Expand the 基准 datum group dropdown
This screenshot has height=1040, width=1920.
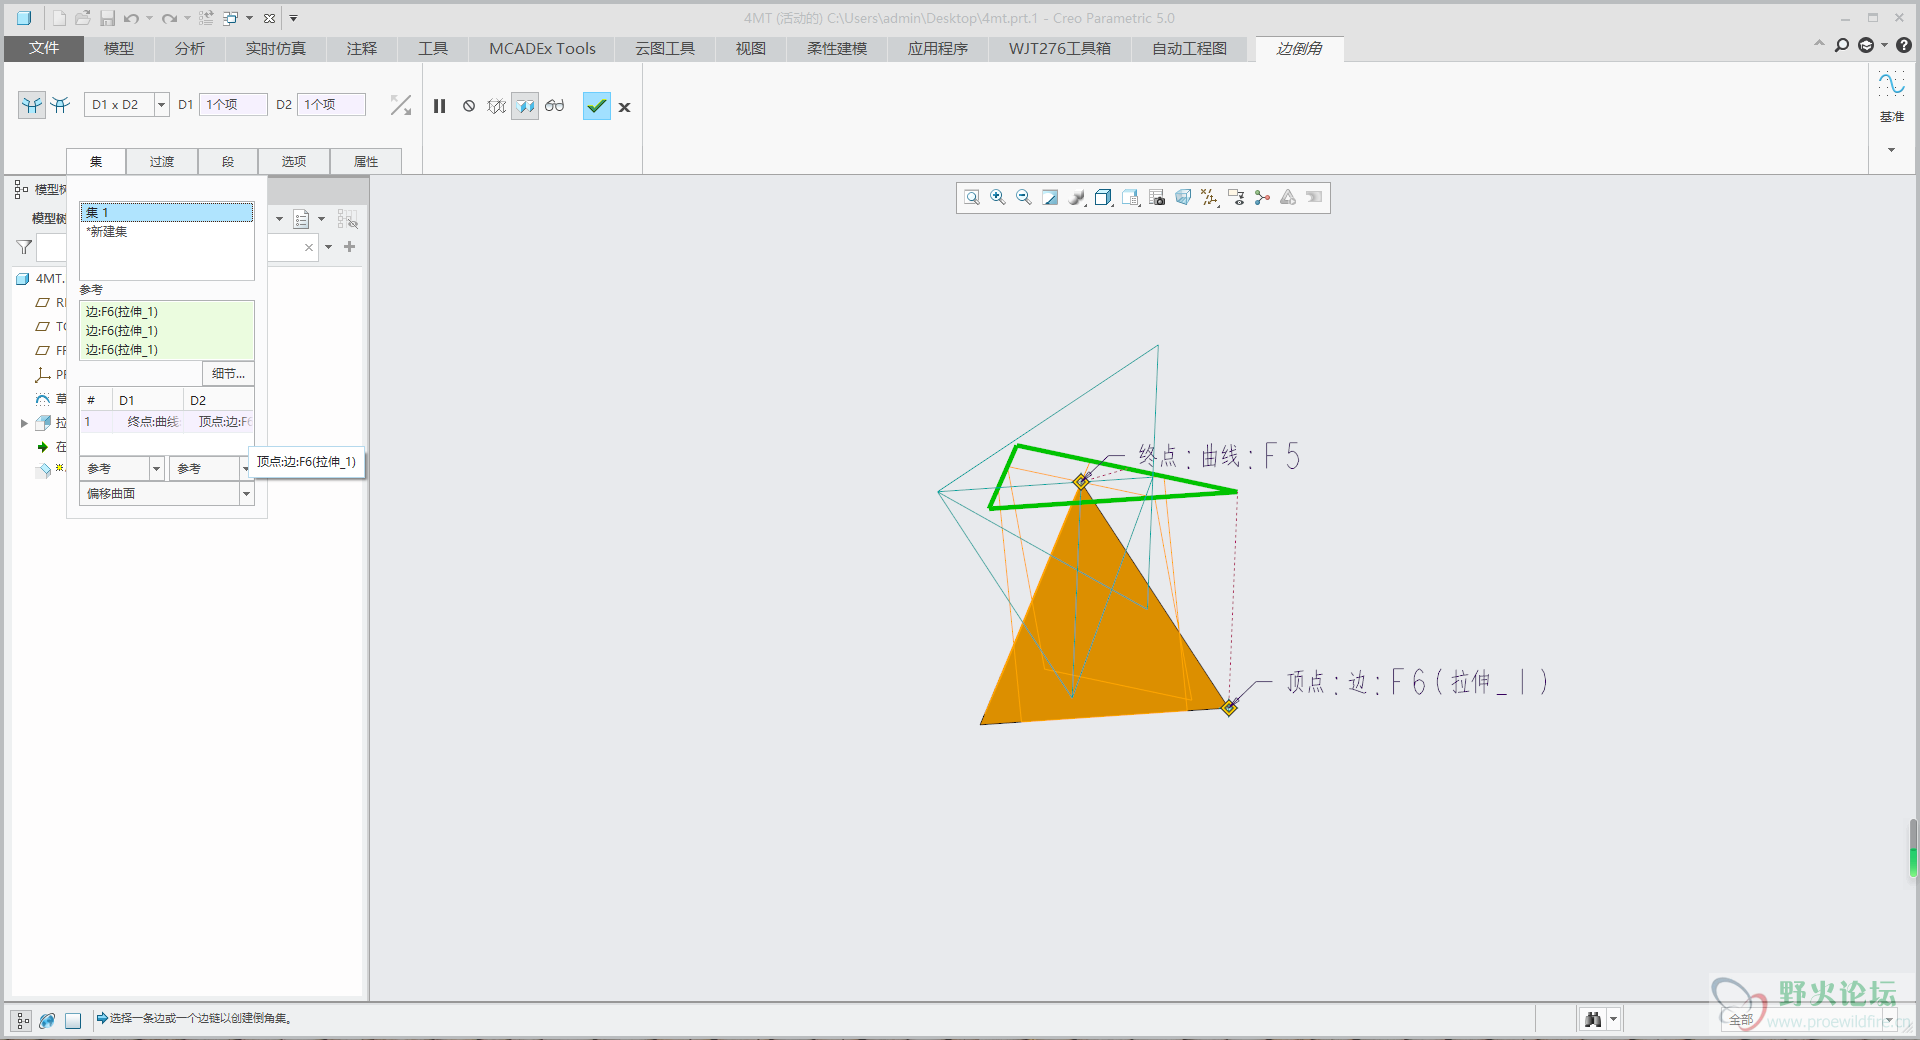[x=1891, y=150]
